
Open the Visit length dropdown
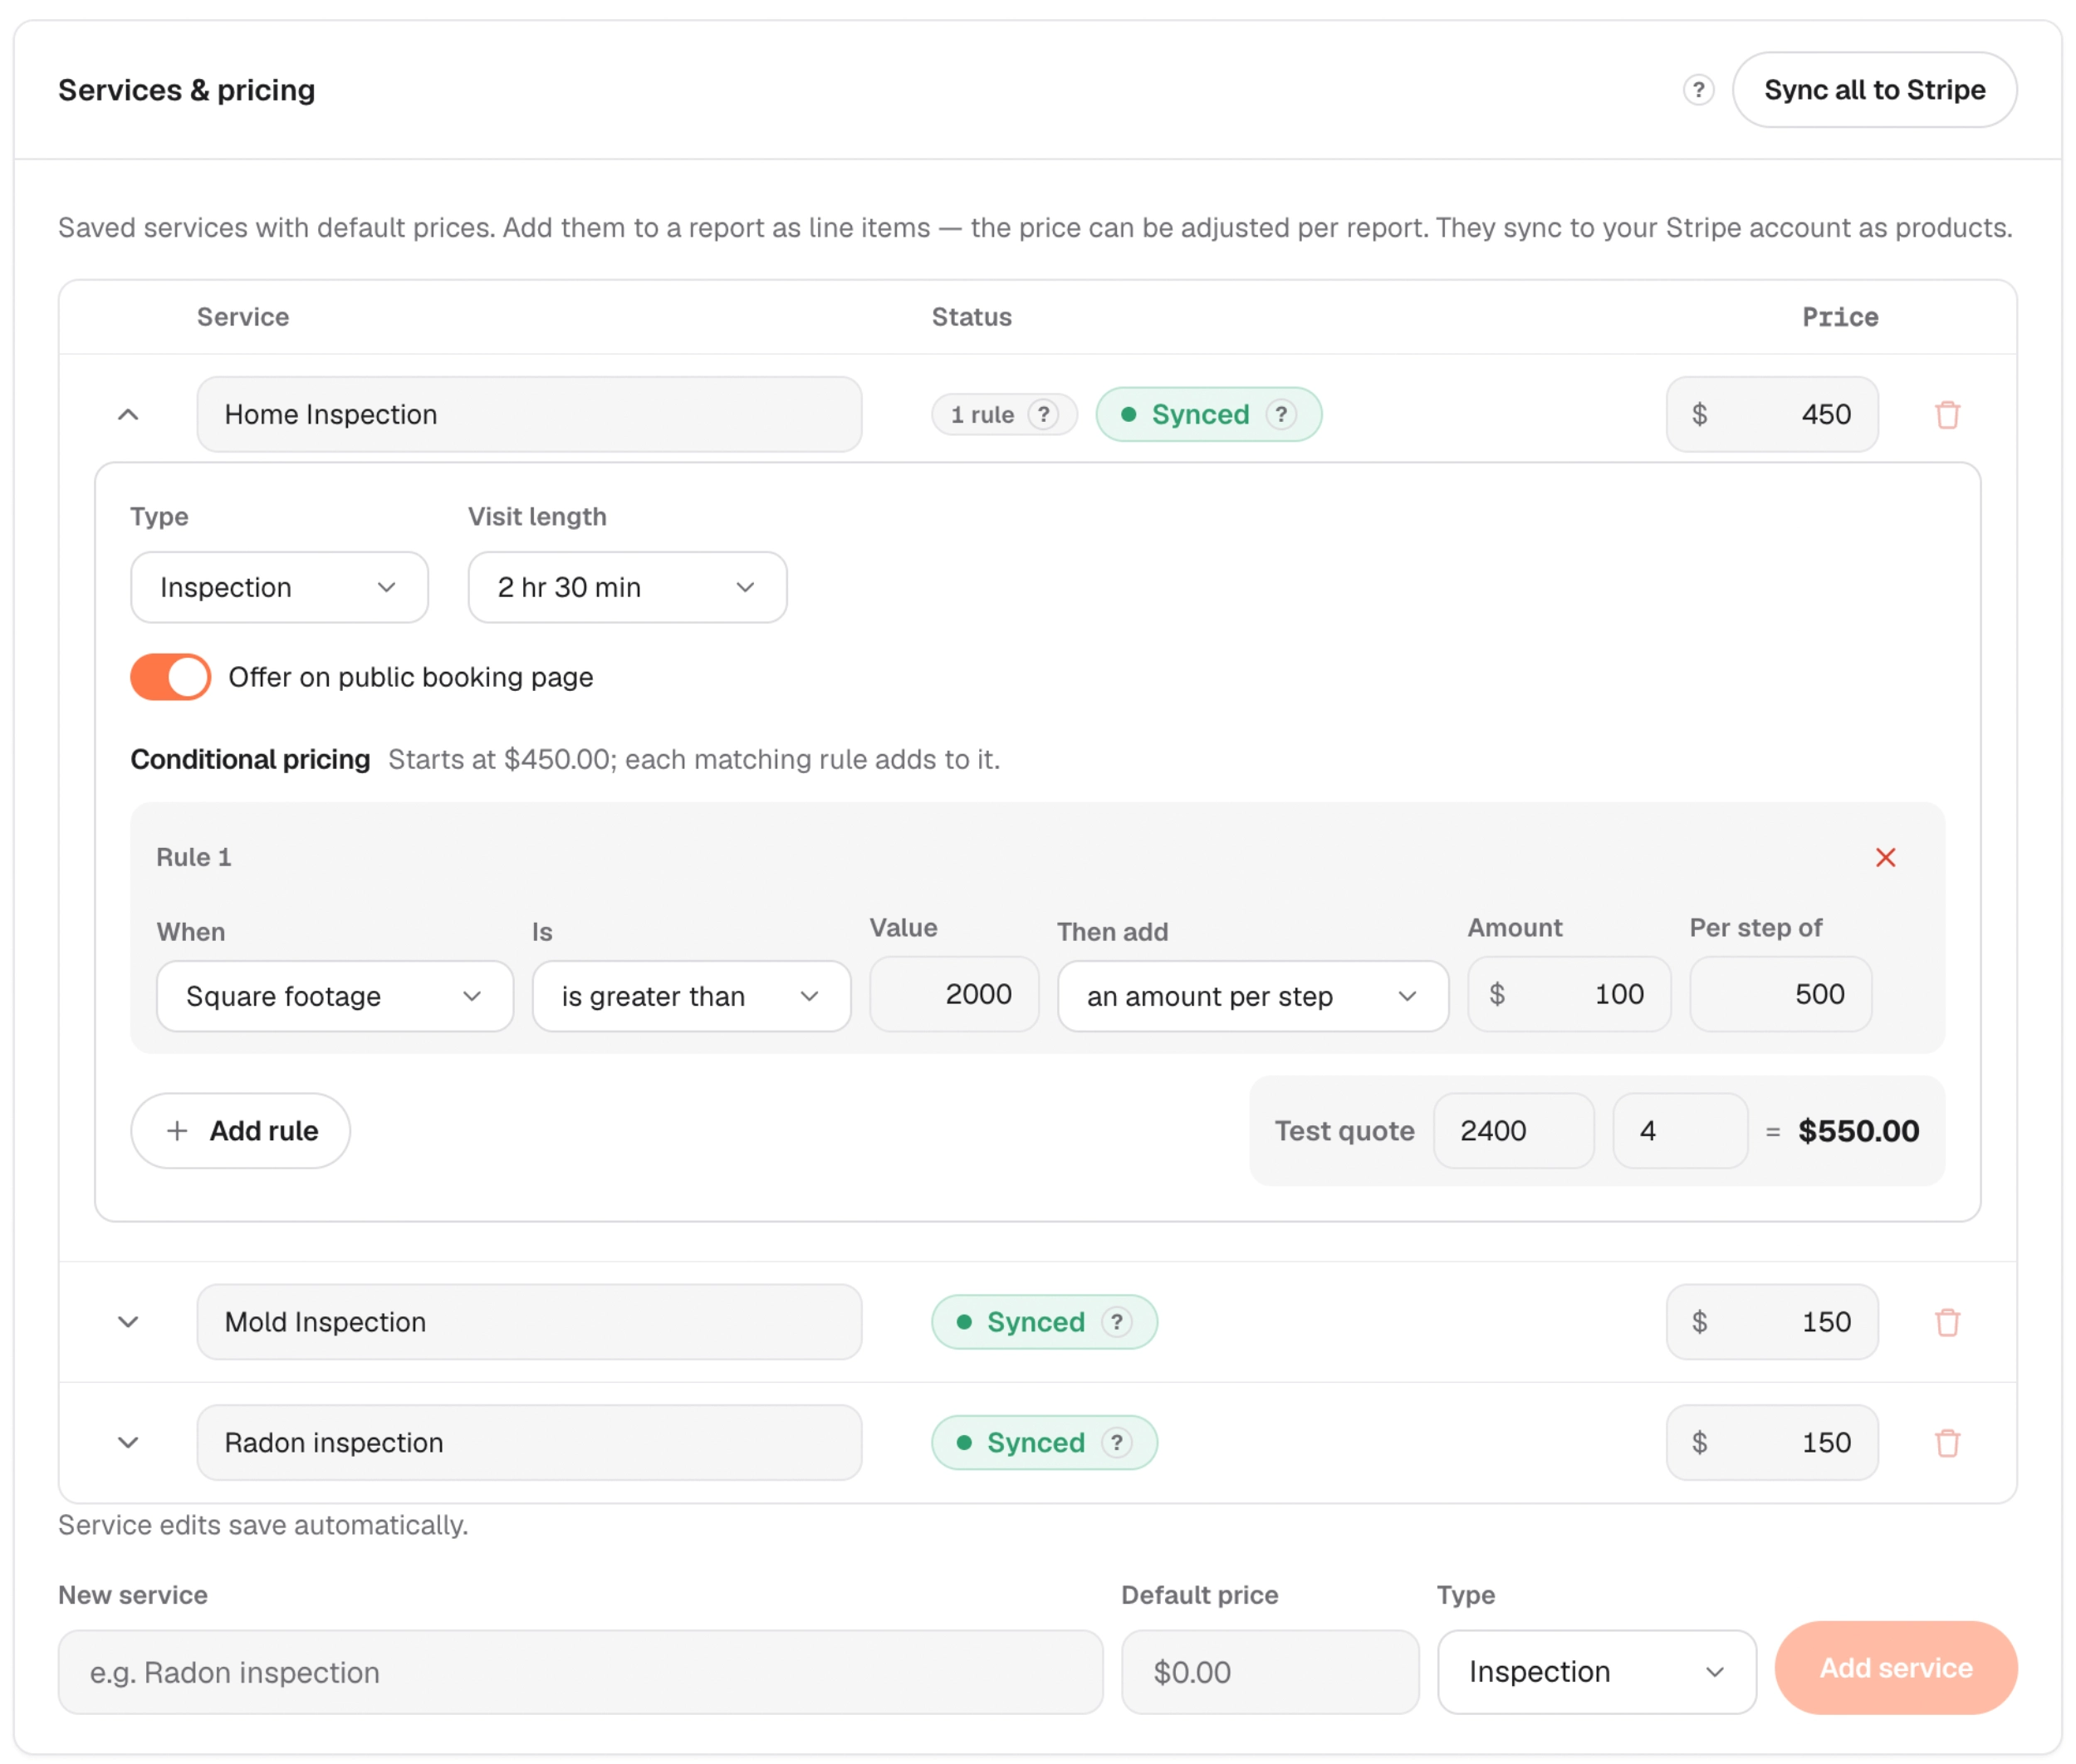pyautogui.click(x=627, y=587)
